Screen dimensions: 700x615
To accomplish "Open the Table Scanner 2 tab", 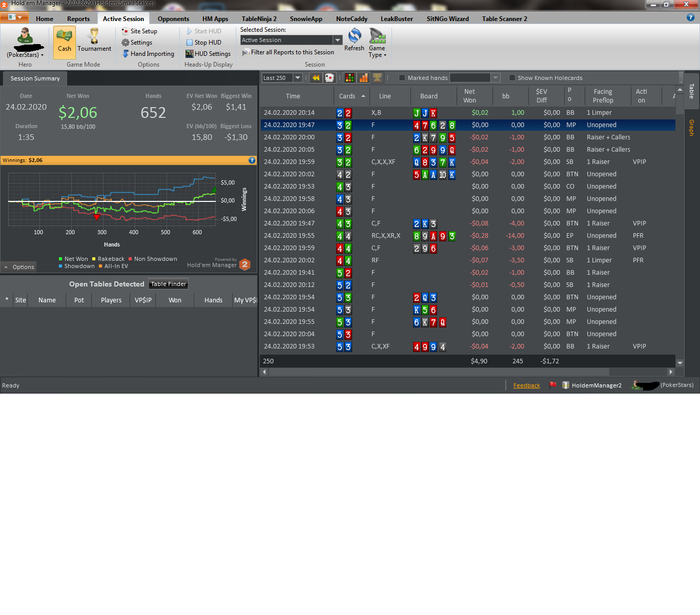I will point(504,19).
